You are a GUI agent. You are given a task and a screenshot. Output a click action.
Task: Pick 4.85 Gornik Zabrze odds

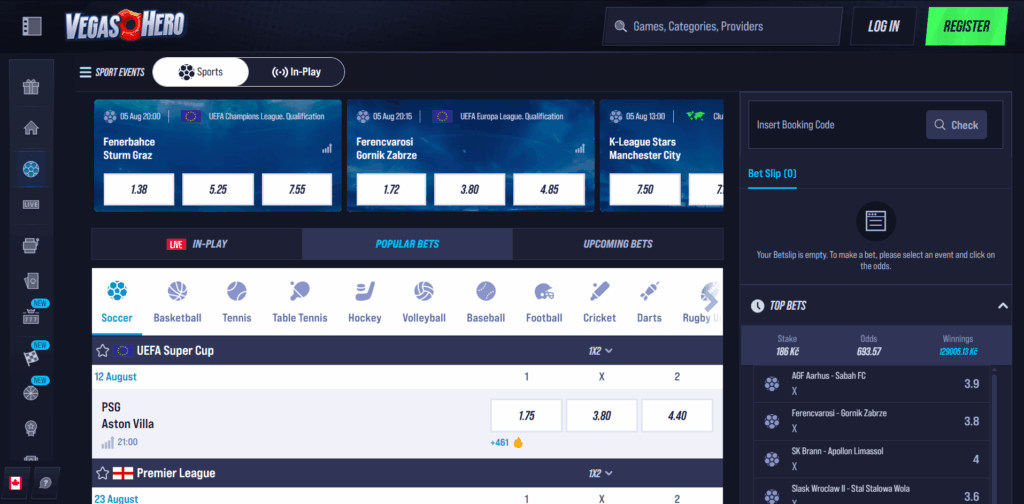549,189
